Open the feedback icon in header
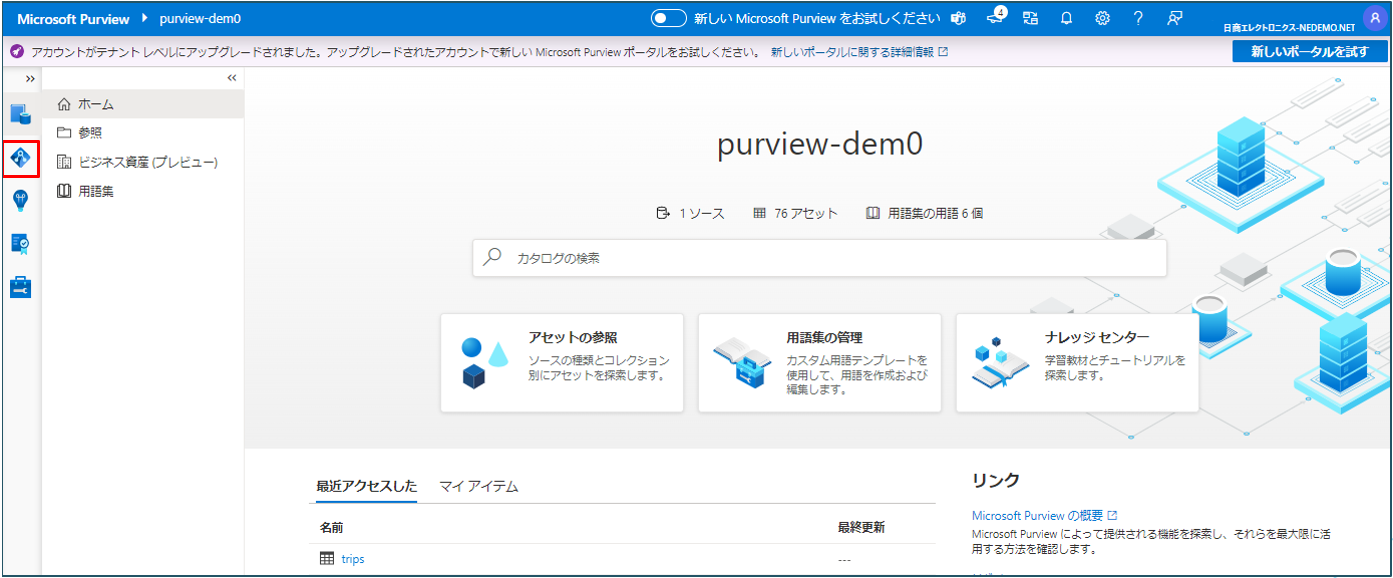 coord(1174,19)
